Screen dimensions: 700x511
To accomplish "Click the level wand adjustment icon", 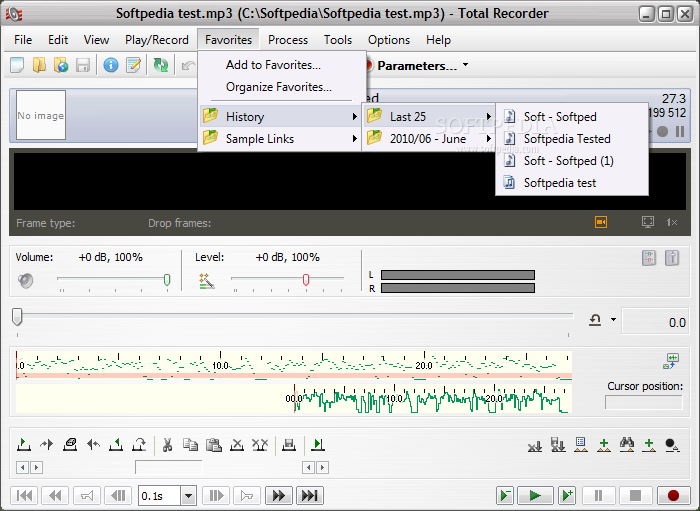I will (x=207, y=281).
